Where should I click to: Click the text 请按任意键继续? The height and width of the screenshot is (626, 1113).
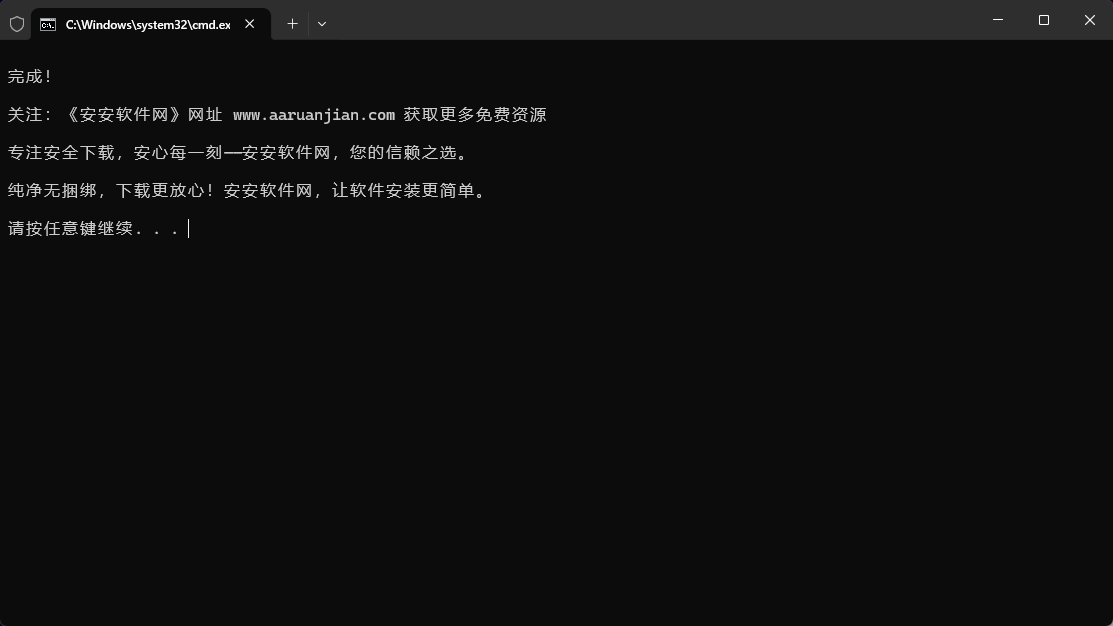click(x=70, y=228)
